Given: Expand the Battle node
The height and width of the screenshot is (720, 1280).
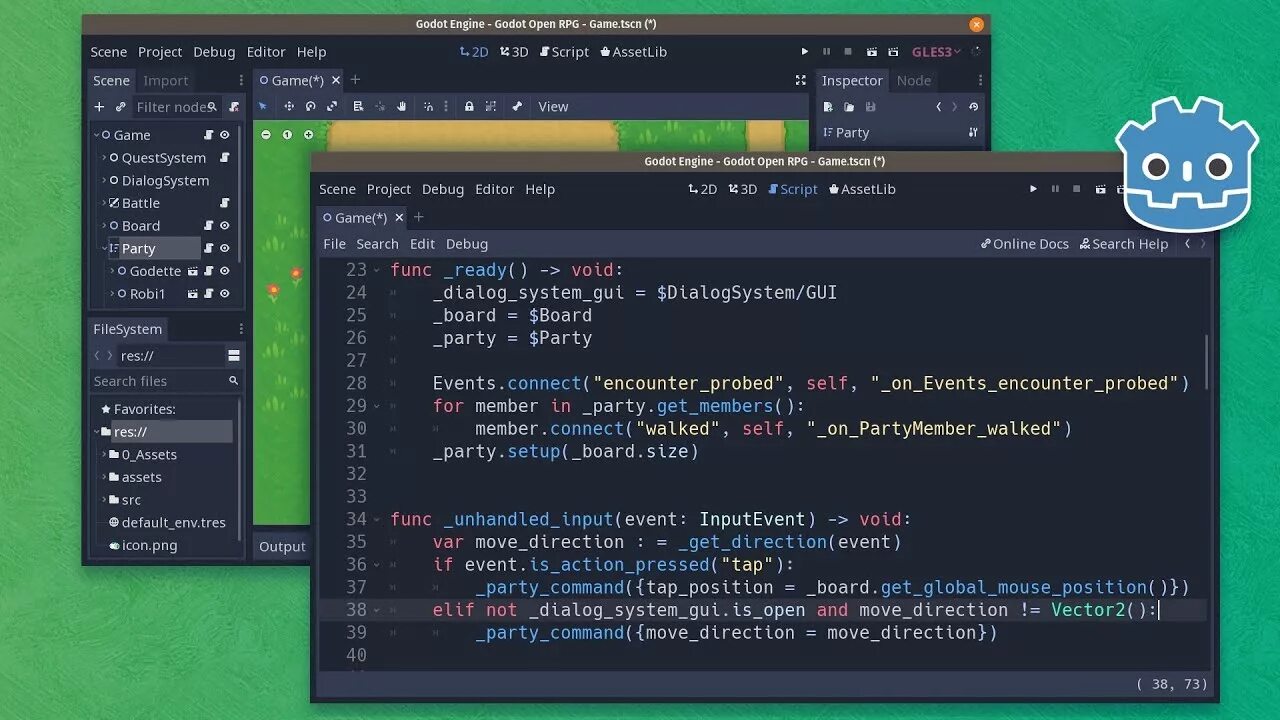Looking at the screenshot, I should [104, 203].
